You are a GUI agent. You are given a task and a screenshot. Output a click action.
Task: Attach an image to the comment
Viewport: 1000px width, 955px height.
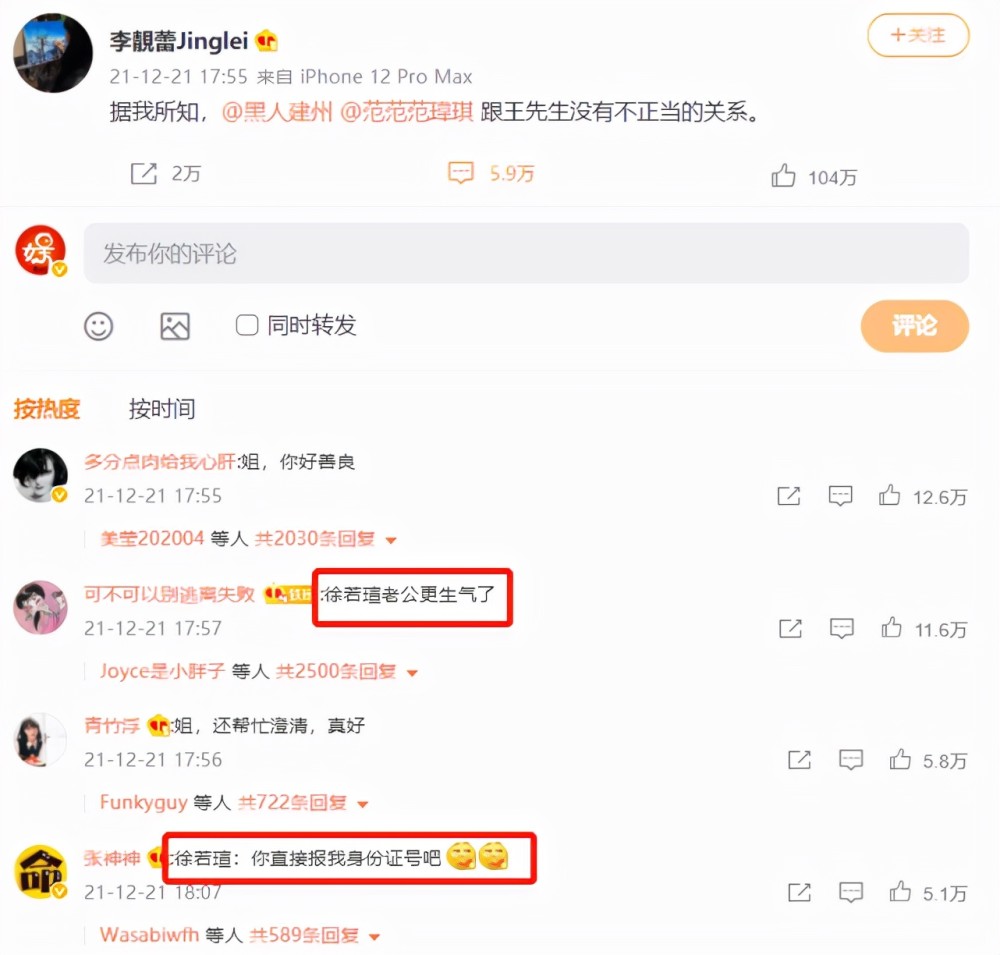175,326
